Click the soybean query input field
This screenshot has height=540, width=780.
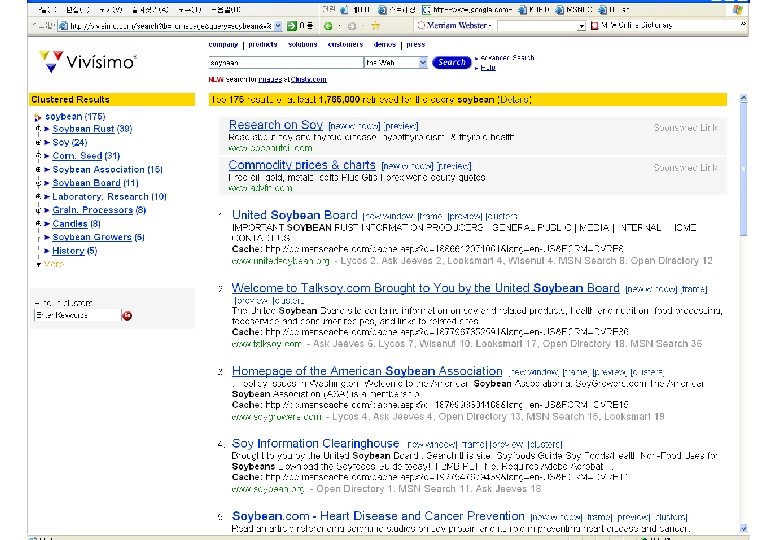pos(286,63)
